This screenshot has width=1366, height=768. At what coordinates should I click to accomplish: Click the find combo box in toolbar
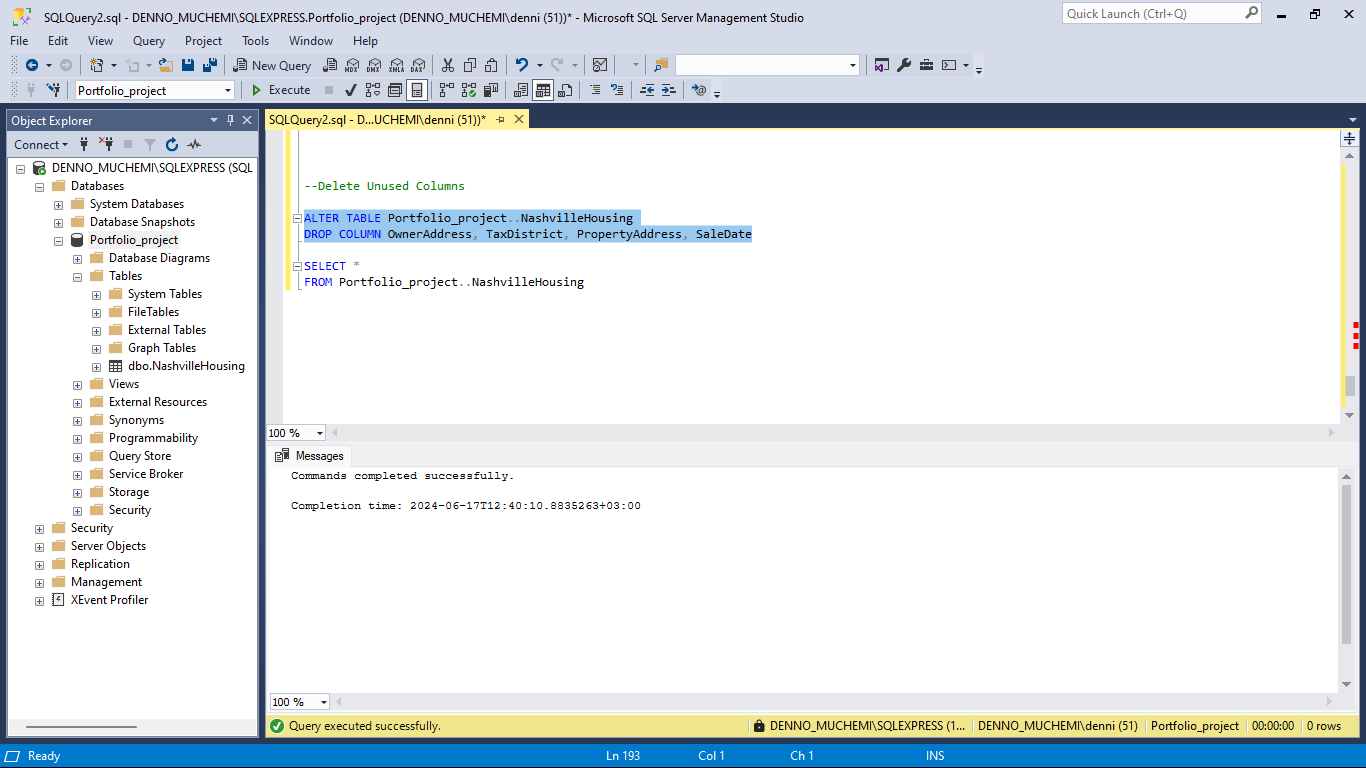point(767,65)
